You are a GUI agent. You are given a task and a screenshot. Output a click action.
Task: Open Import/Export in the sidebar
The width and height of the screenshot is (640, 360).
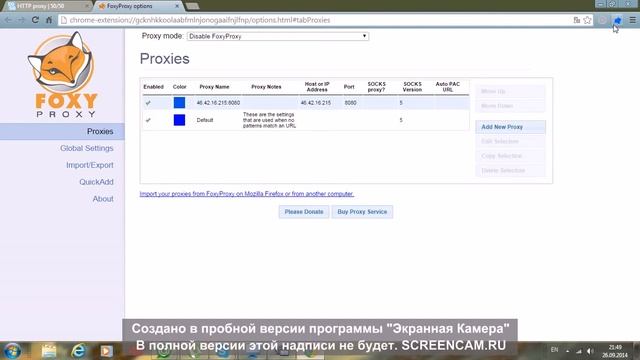point(90,165)
